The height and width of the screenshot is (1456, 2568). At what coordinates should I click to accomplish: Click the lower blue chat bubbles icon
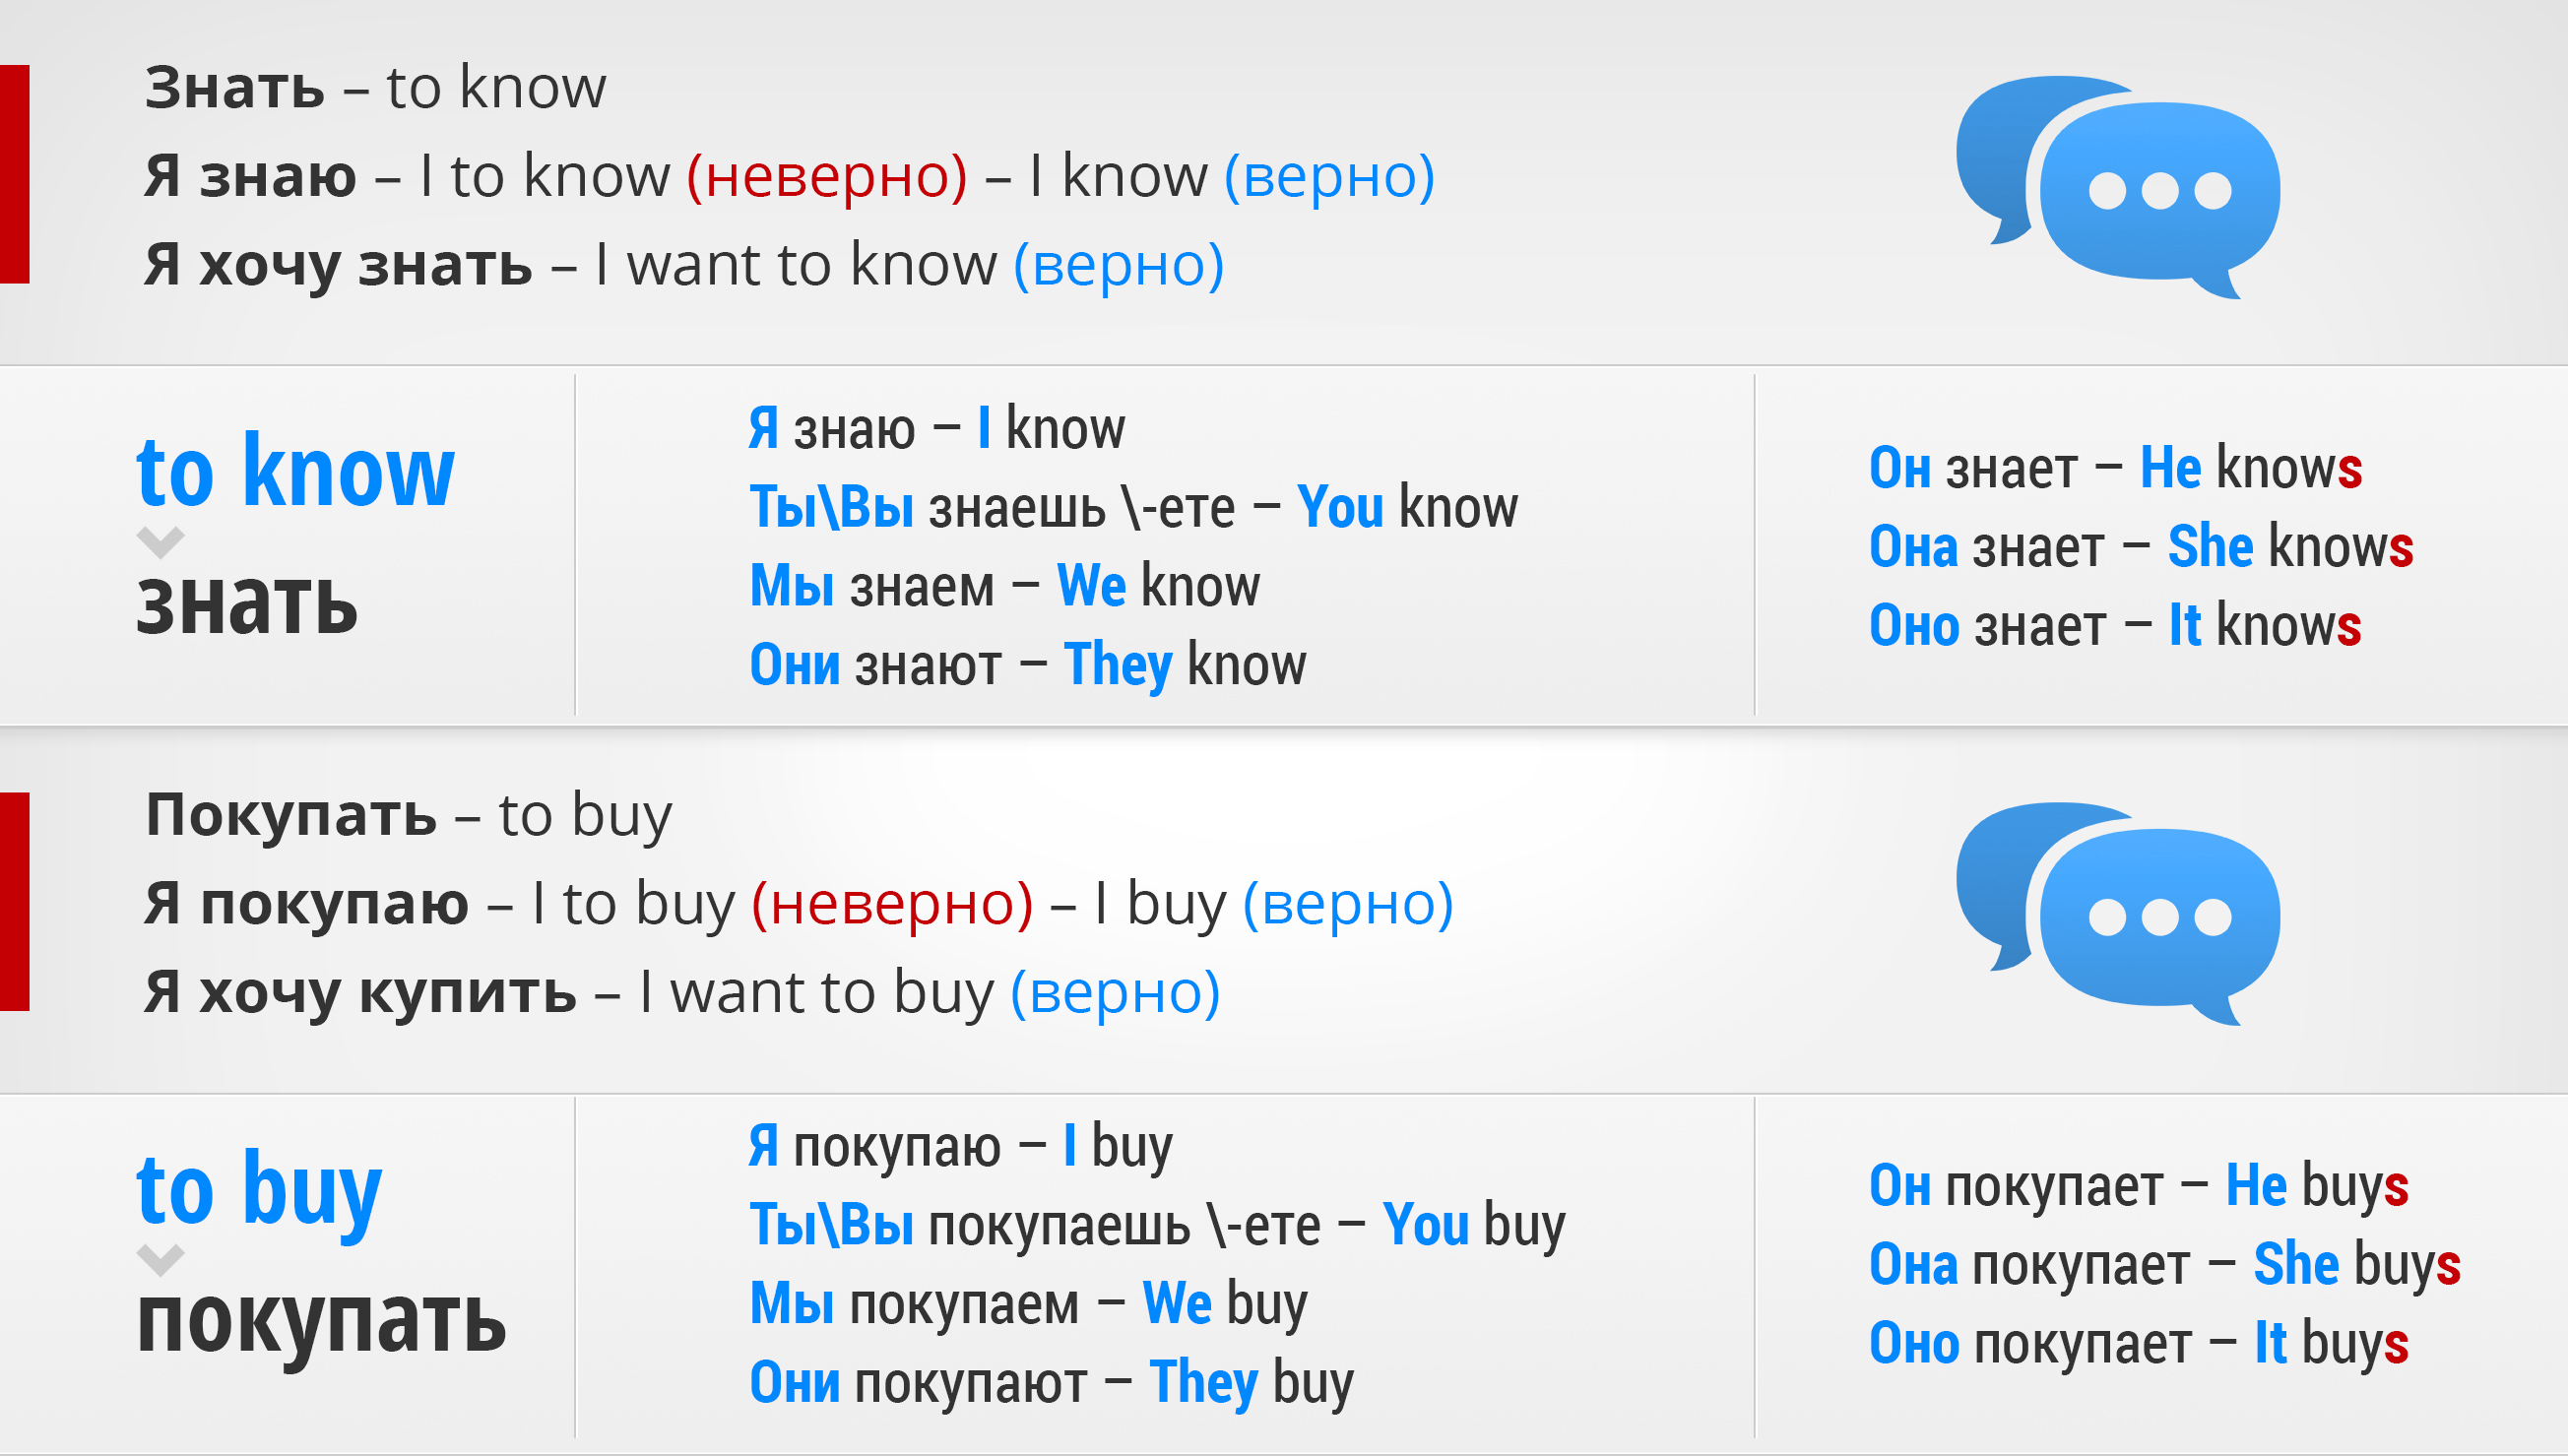pos(2118,914)
